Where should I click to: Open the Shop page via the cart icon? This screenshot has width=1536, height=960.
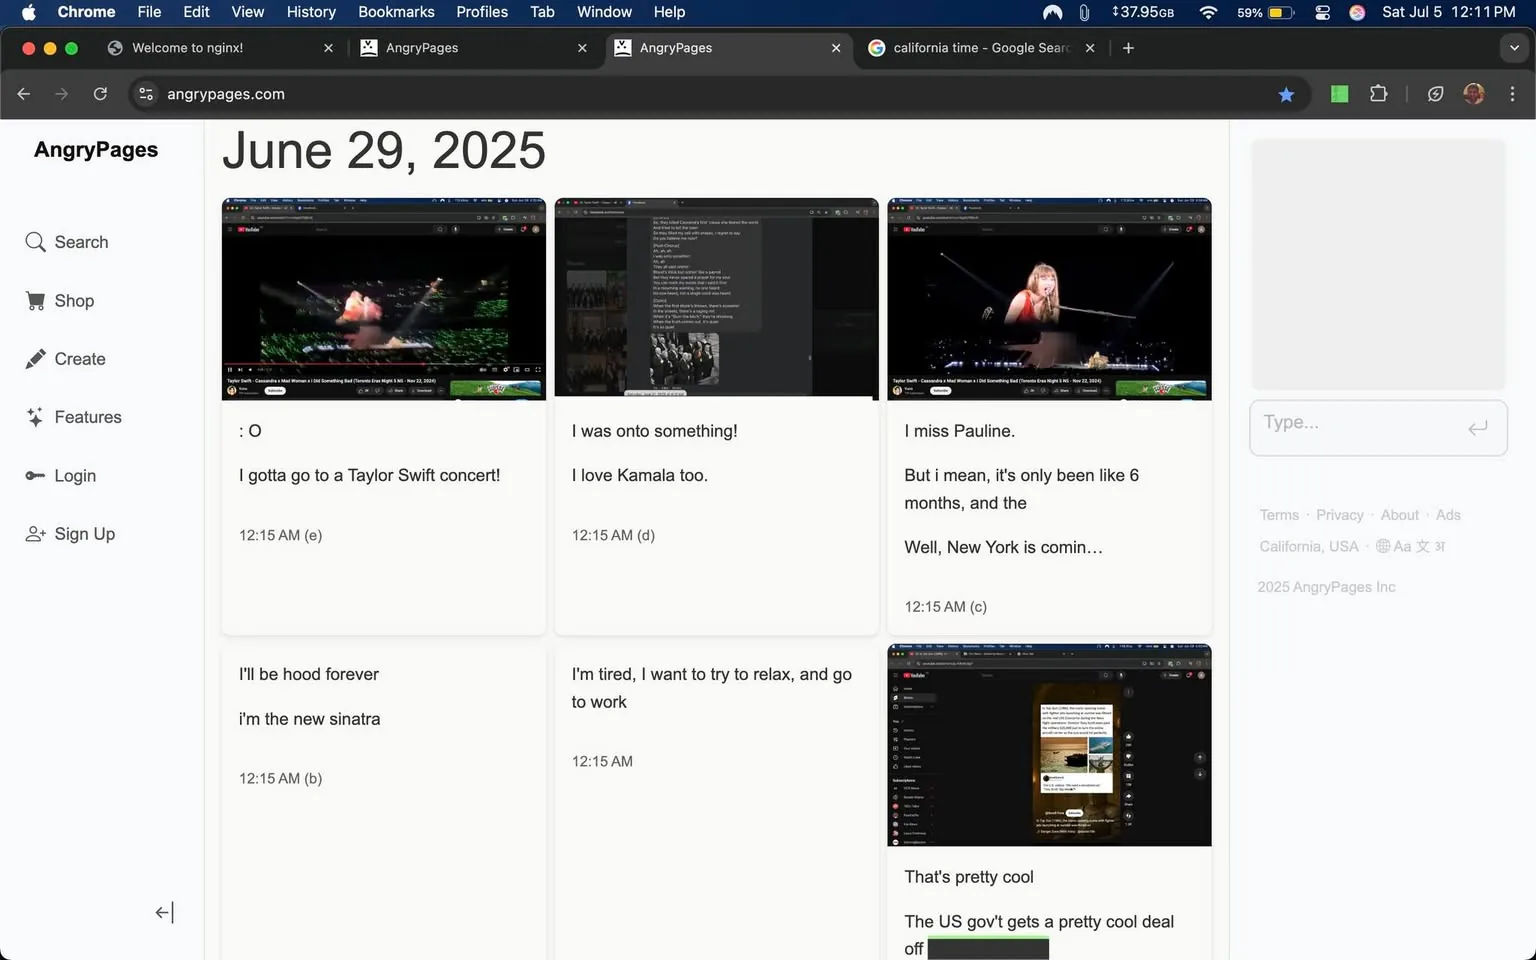pos(33,300)
